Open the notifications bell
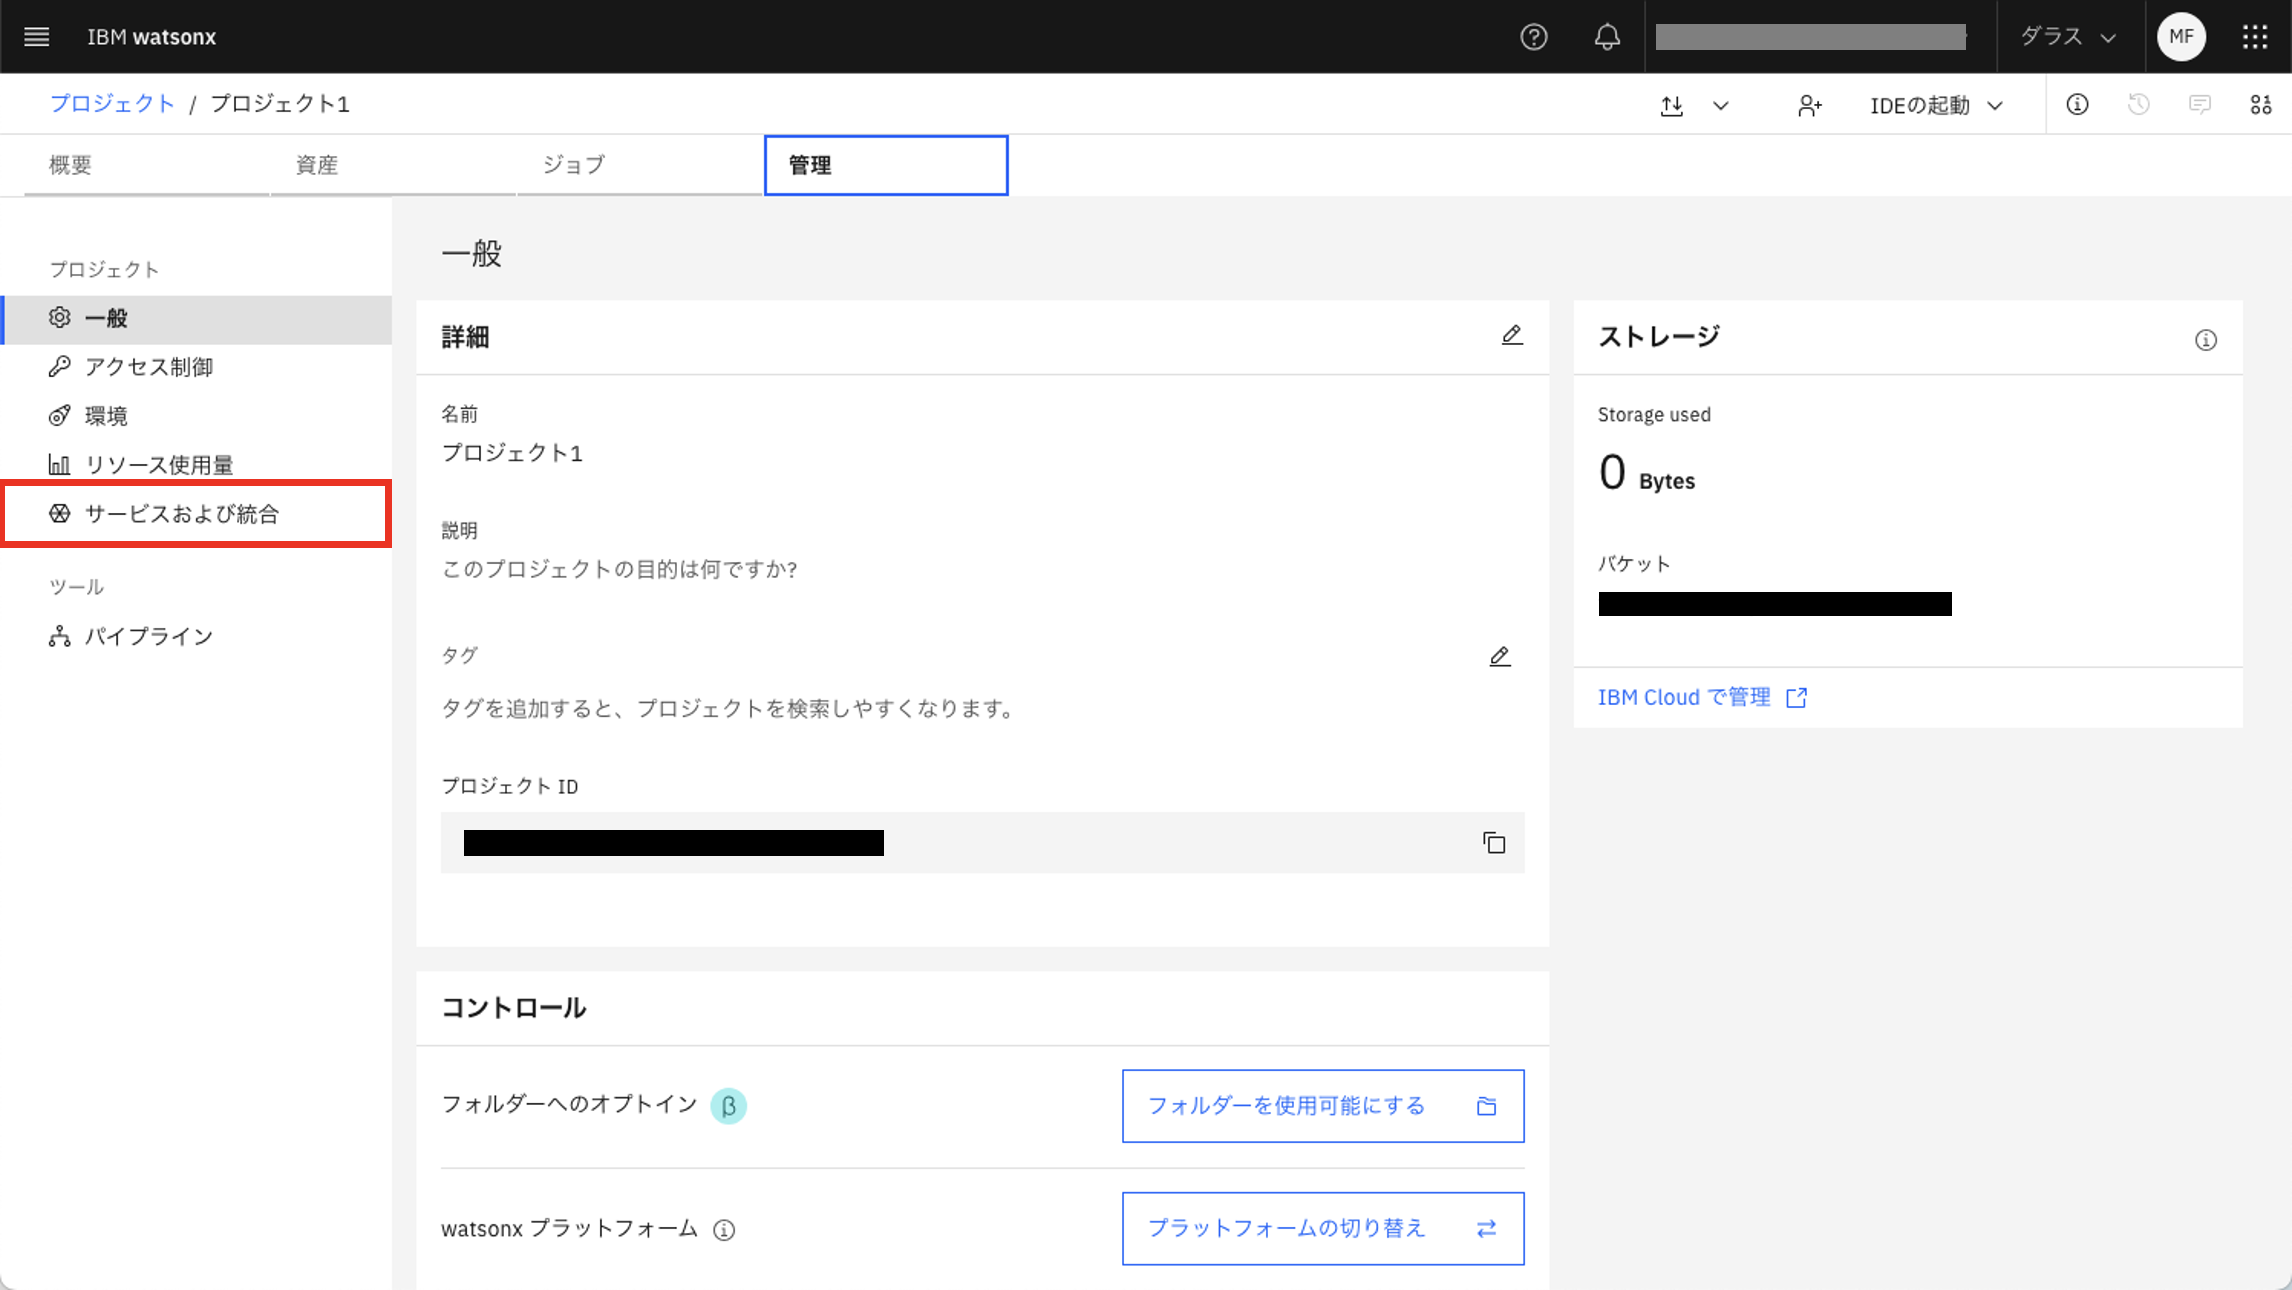 [1607, 37]
